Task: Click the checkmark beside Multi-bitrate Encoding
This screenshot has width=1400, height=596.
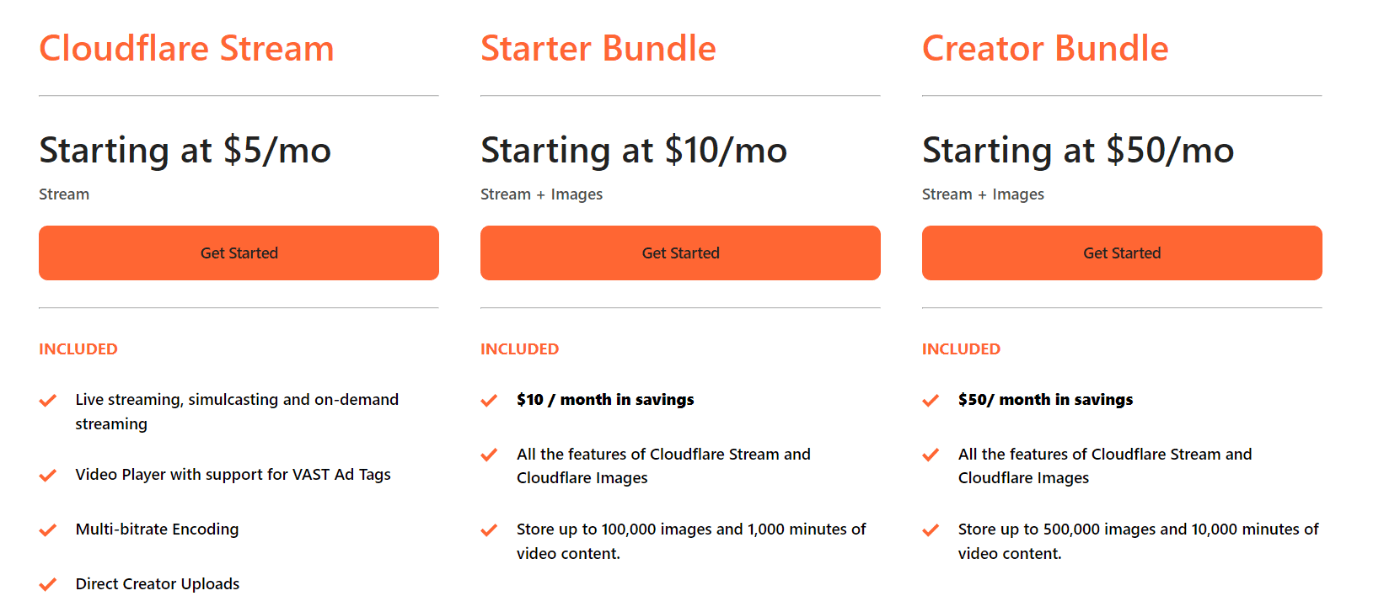Action: pyautogui.click(x=47, y=529)
